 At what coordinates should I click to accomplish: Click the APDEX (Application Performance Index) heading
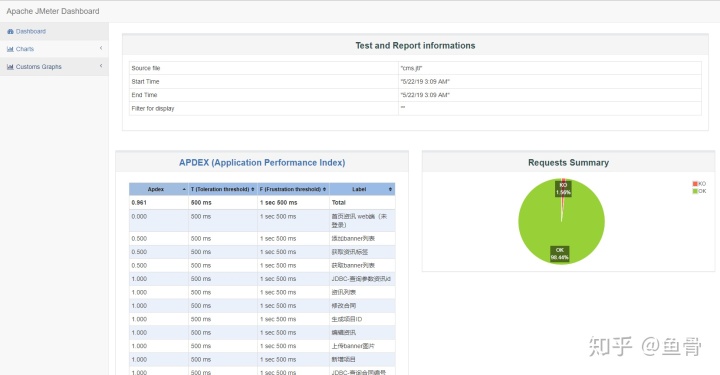[x=262, y=162]
